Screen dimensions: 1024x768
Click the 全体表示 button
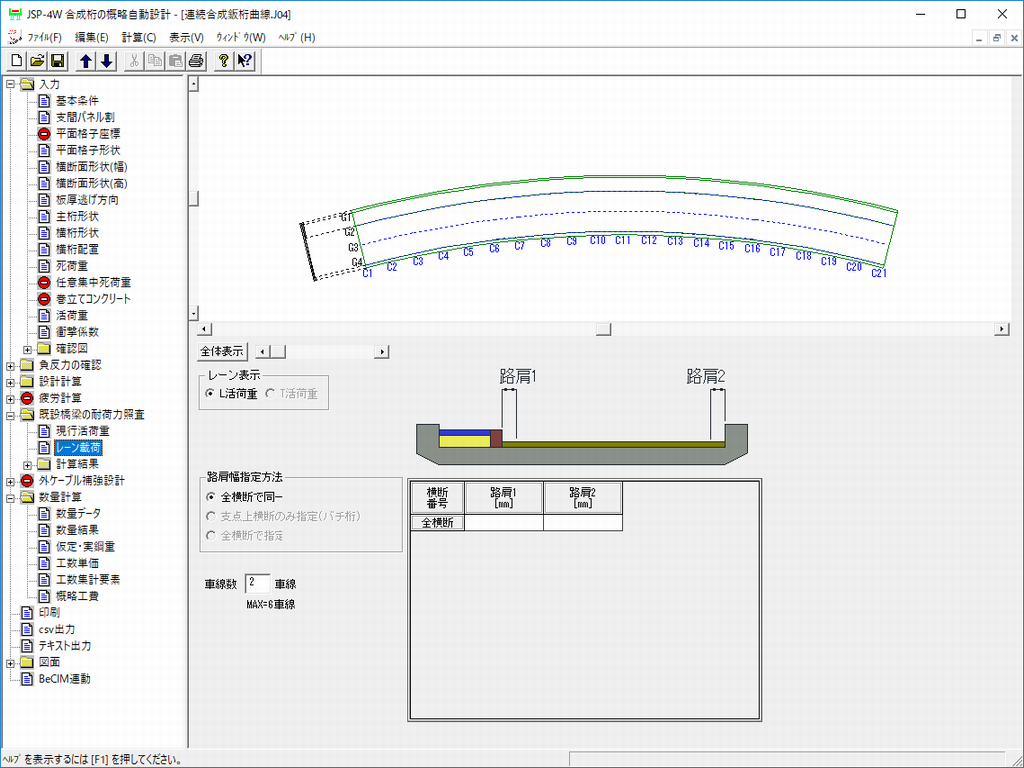(x=222, y=351)
